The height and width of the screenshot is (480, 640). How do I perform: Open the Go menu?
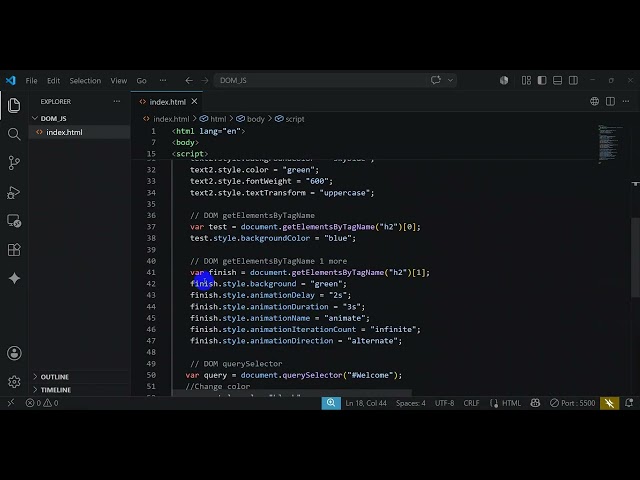pos(141,80)
